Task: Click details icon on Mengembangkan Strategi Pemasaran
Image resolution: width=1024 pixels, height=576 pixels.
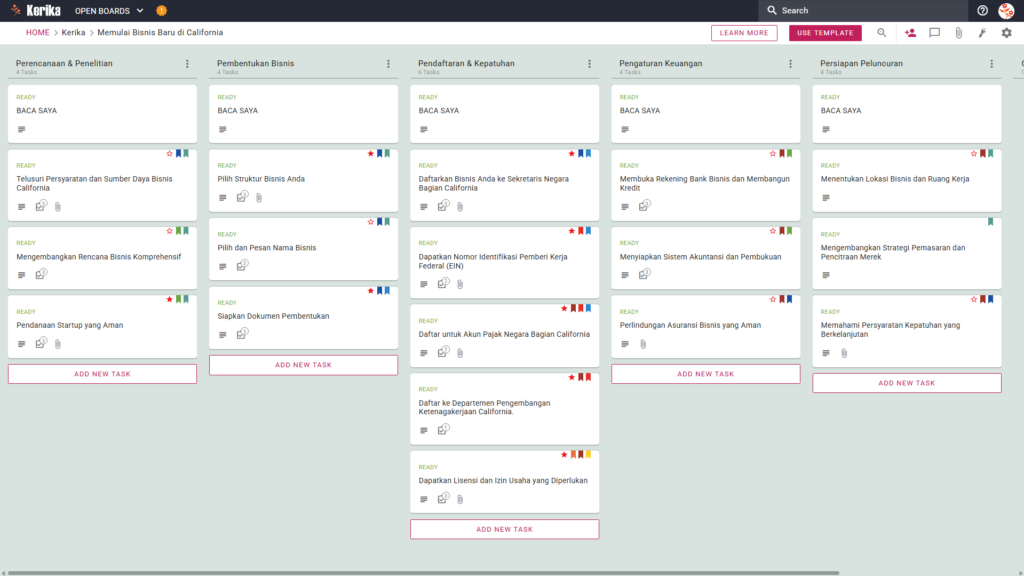Action: click(826, 275)
